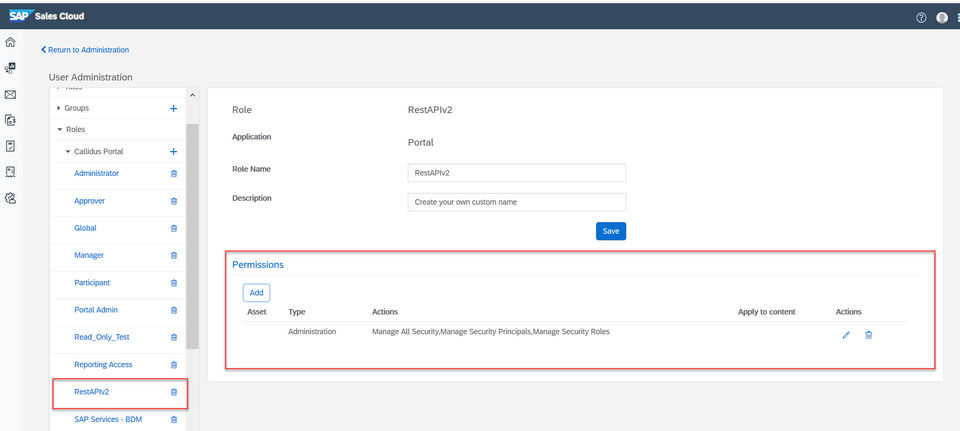Click the Home icon in left sidebar

coord(10,42)
